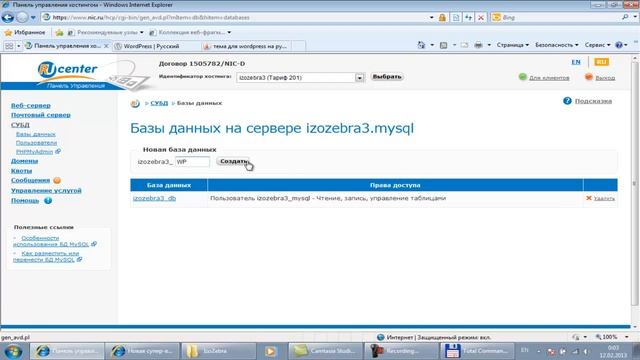The width and height of the screenshot is (640, 360).
Task: Click the media player taskbar icon
Action: (x=270, y=351)
